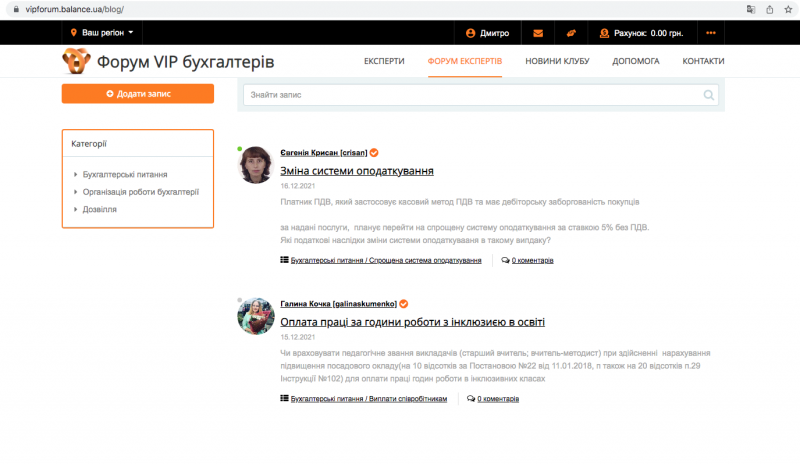Click category list icon under Оплата праці post
The image size is (800, 464).
point(284,398)
